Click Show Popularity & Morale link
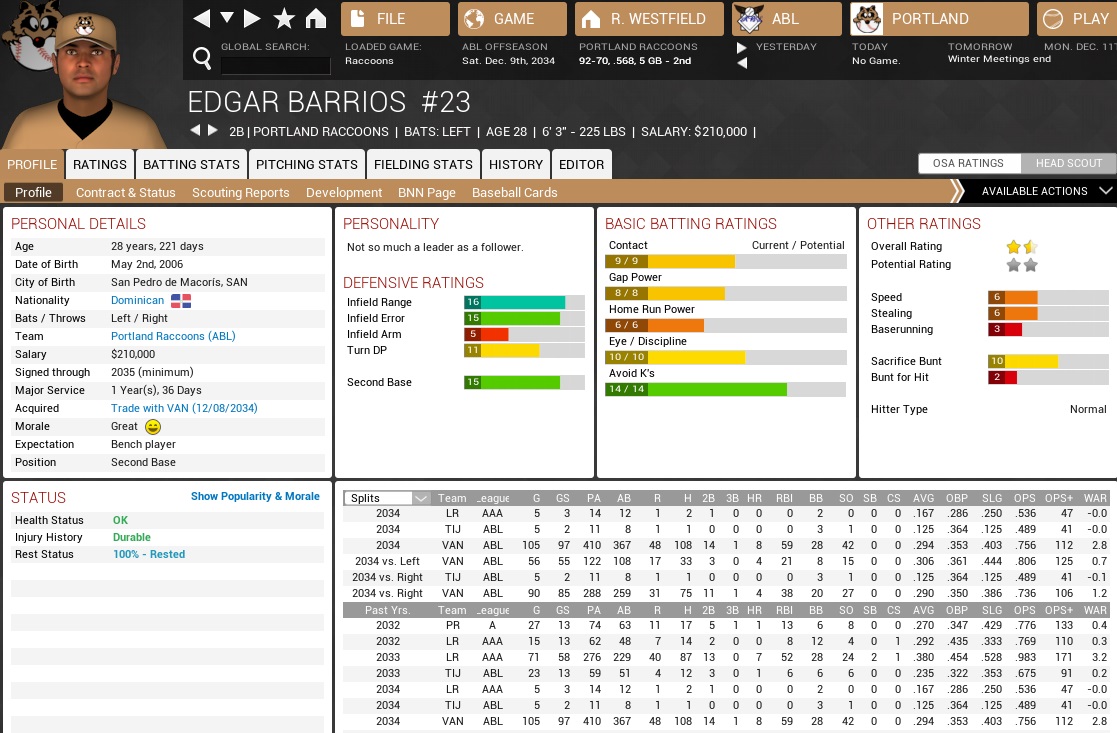Screen dimensions: 1117x733 255,496
